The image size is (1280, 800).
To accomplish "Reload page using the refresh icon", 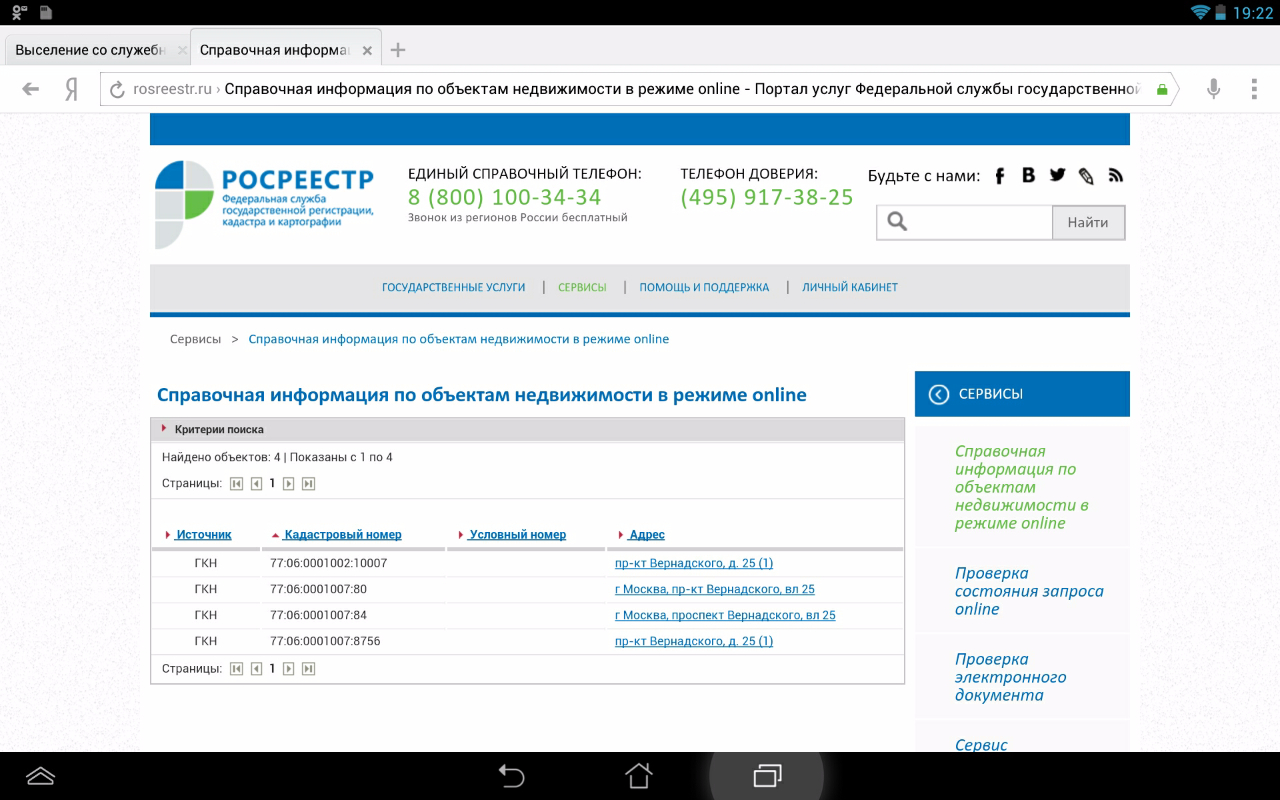I will (117, 89).
